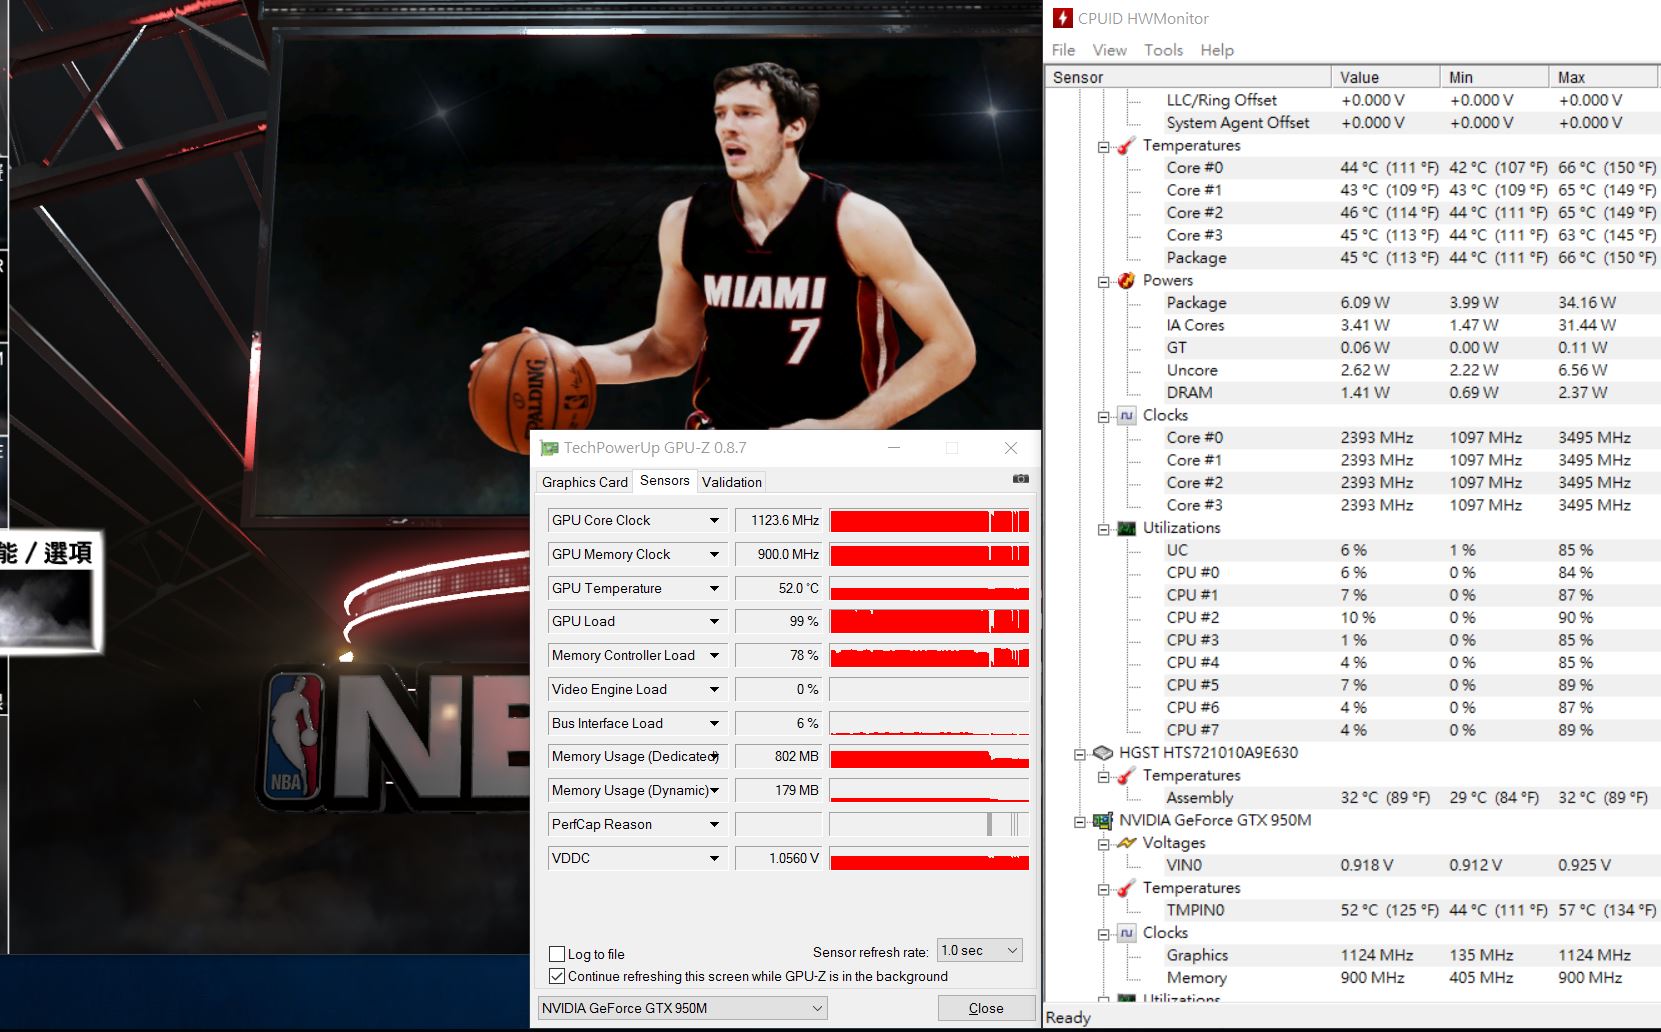Click the NVIDIA GeForce graphics card icon
Viewport: 1661px width, 1032px height.
1103,821
